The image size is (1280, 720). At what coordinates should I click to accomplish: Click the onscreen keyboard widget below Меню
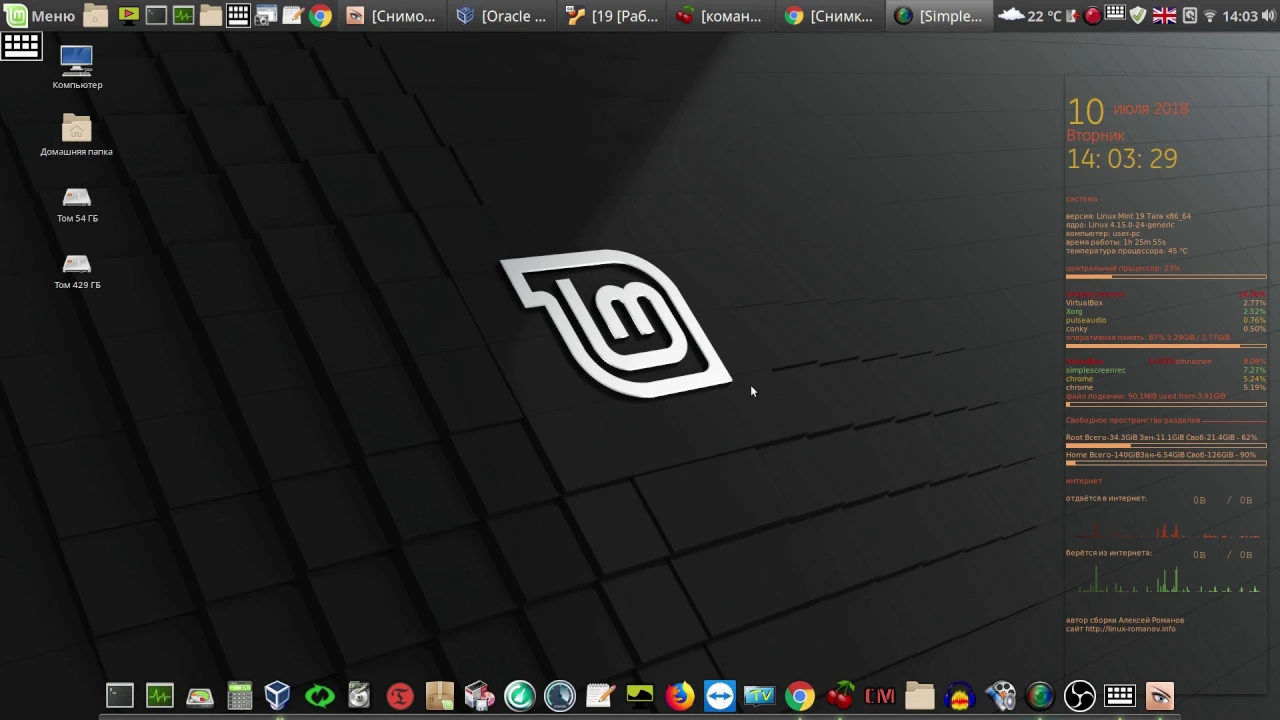[x=21, y=46]
